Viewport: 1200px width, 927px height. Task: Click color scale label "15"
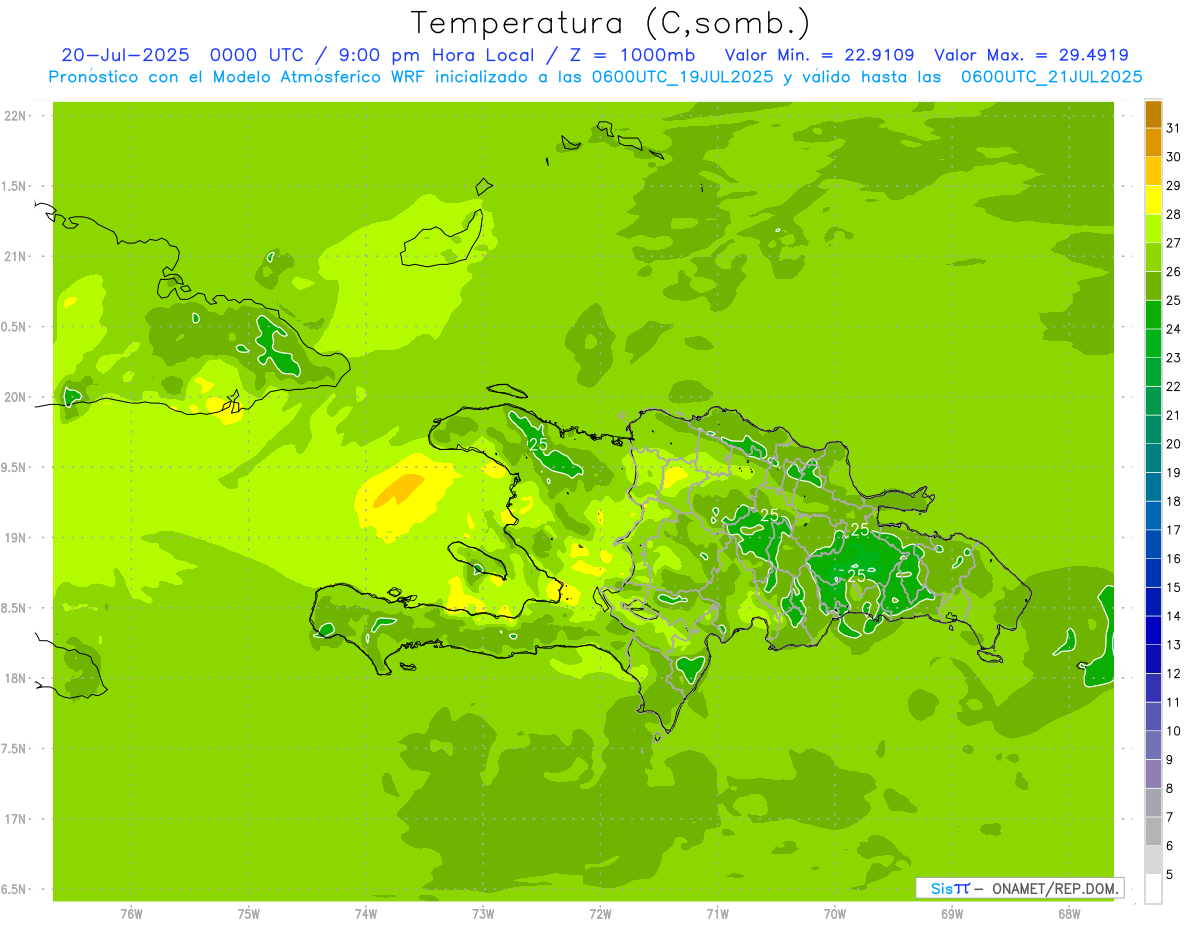1174,588
